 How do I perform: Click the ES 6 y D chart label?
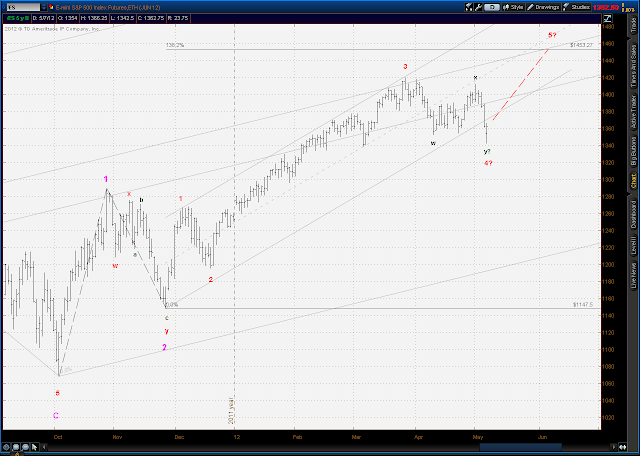(17, 18)
